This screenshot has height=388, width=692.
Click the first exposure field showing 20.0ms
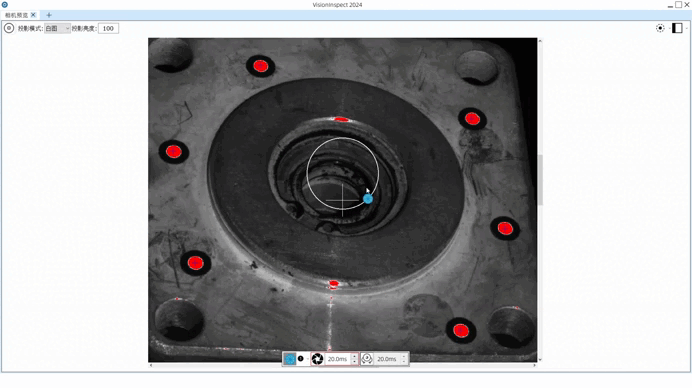pyautogui.click(x=338, y=359)
